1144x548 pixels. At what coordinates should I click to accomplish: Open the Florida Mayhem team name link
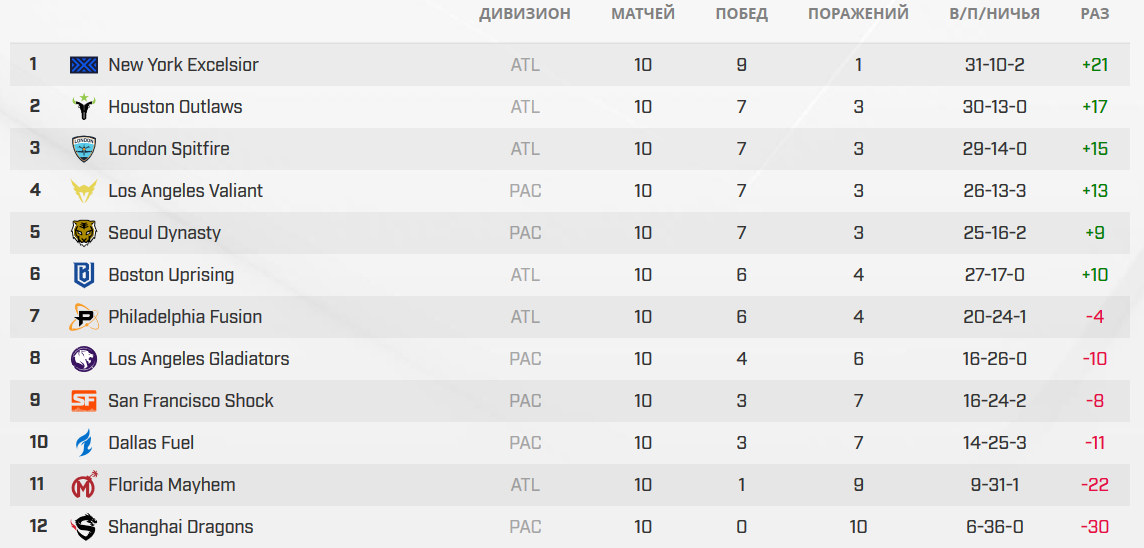(x=171, y=485)
